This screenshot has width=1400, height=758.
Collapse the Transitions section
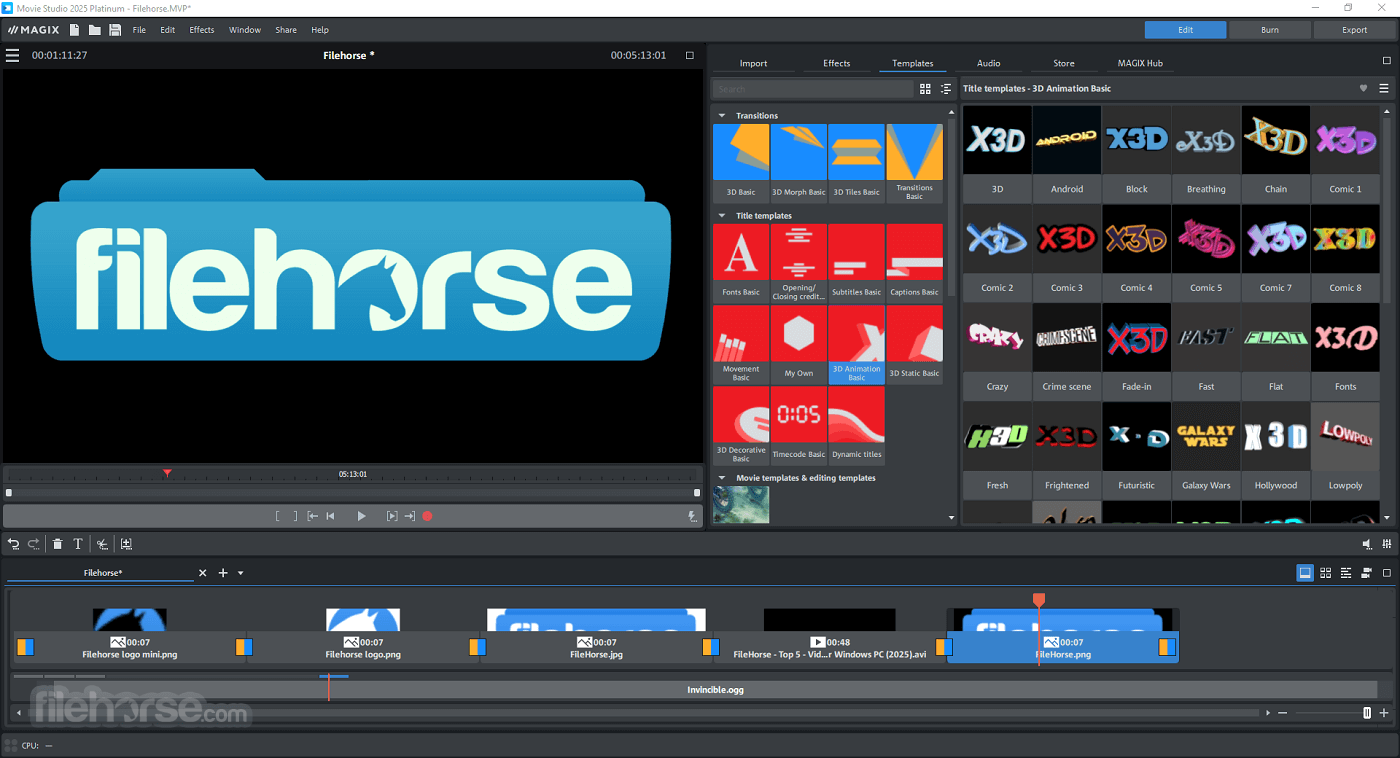722,115
